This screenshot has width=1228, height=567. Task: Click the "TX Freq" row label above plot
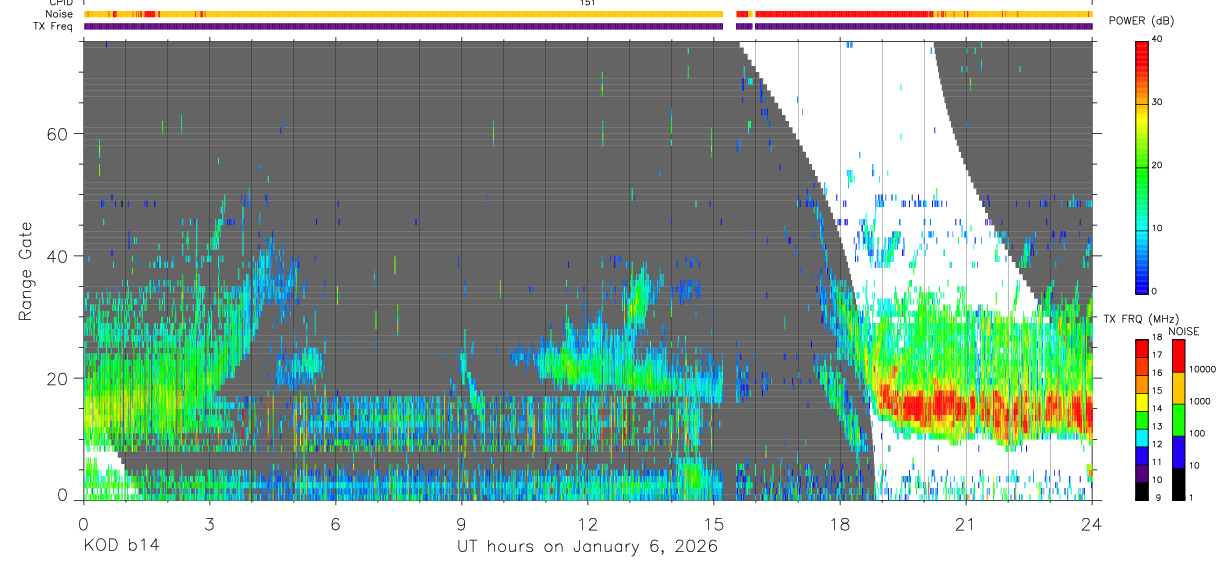(x=54, y=26)
